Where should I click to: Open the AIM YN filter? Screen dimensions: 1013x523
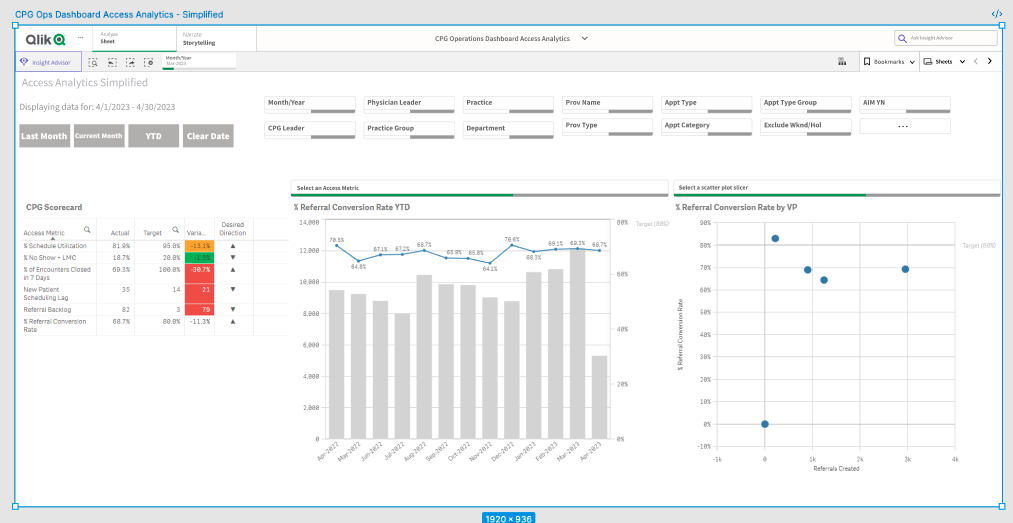[x=905, y=104]
